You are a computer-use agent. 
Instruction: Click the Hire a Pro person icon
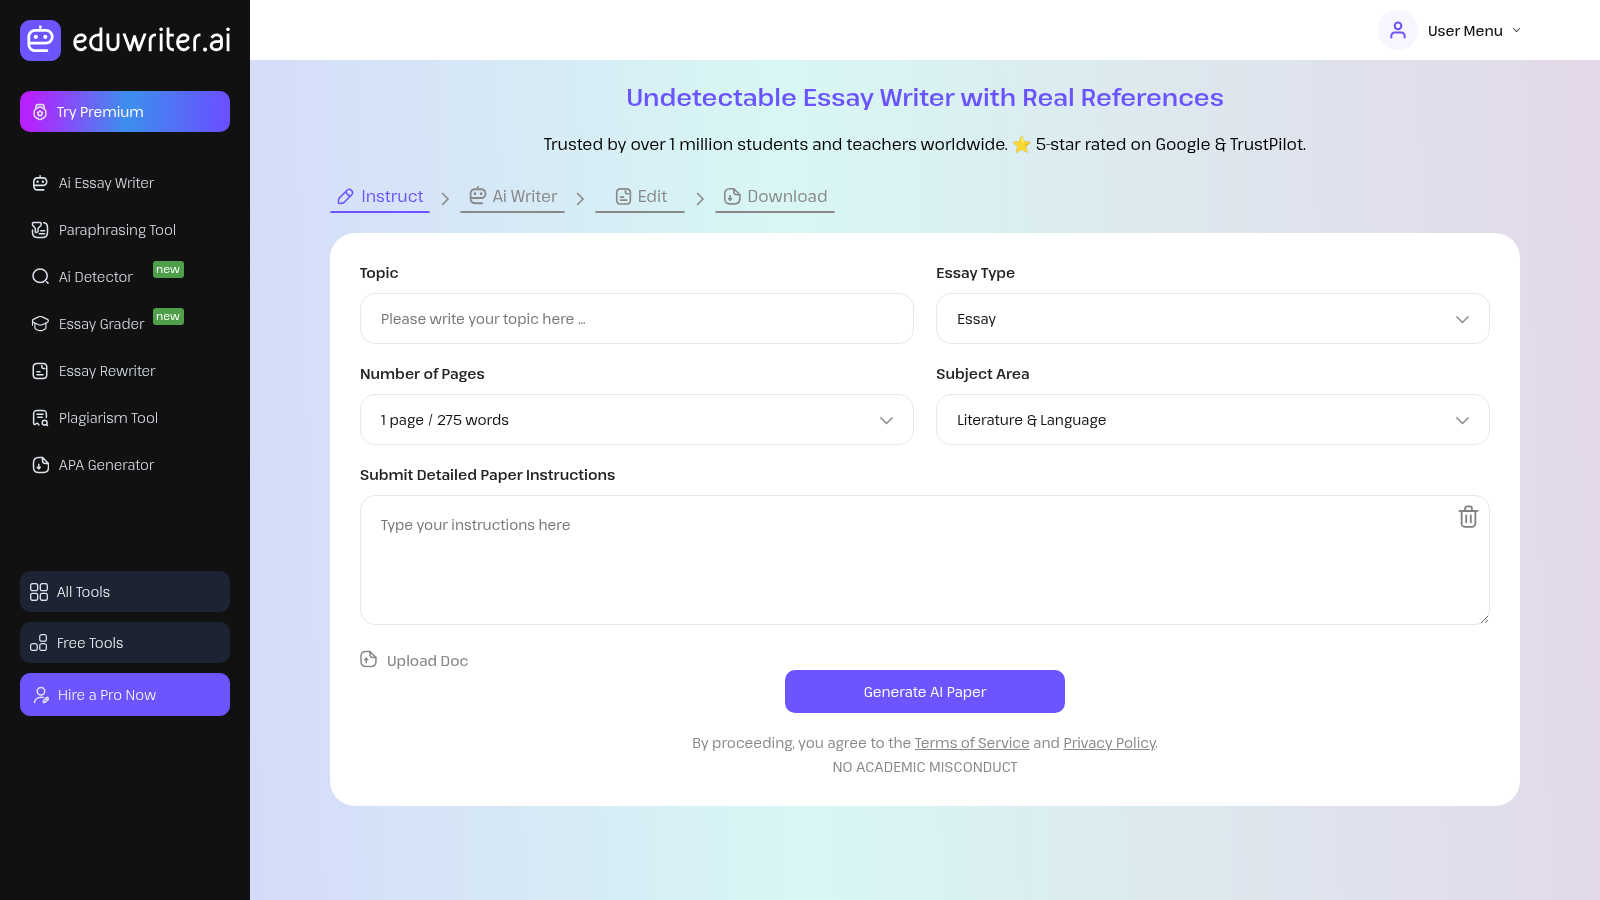(x=41, y=695)
